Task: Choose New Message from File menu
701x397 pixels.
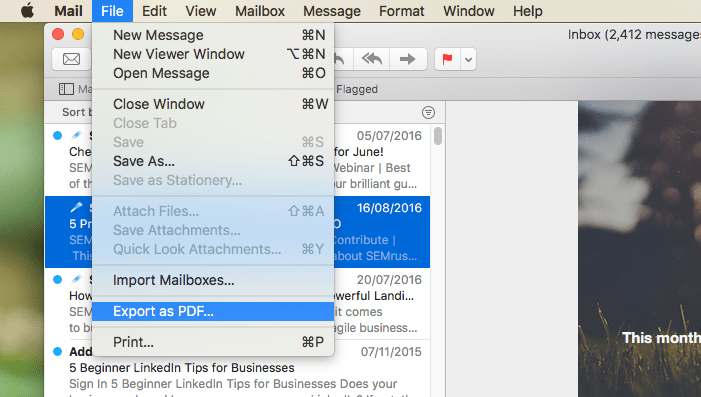Action: coord(213,35)
